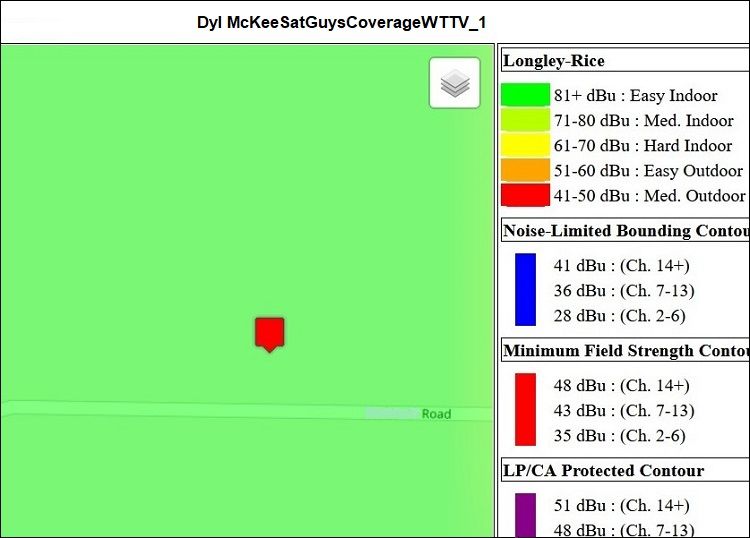
Task: Open the map layers control
Action: point(455,83)
